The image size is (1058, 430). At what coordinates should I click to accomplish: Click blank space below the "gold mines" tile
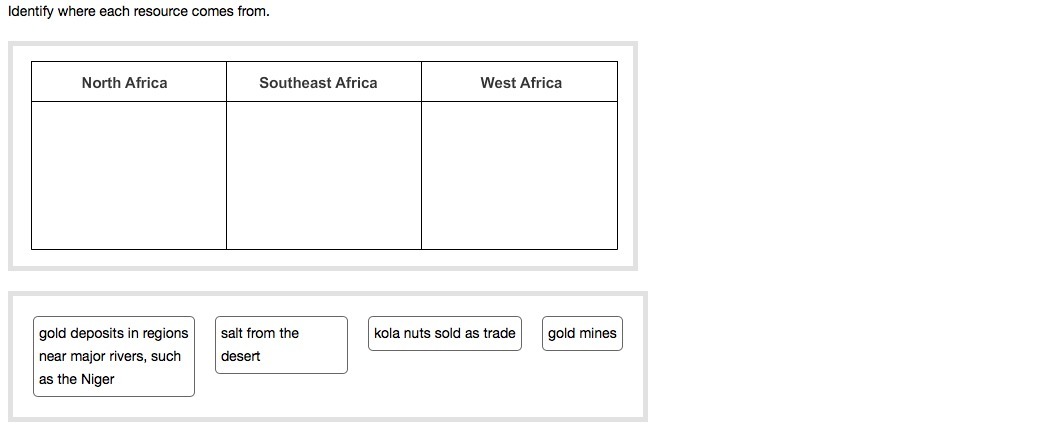coord(582,385)
